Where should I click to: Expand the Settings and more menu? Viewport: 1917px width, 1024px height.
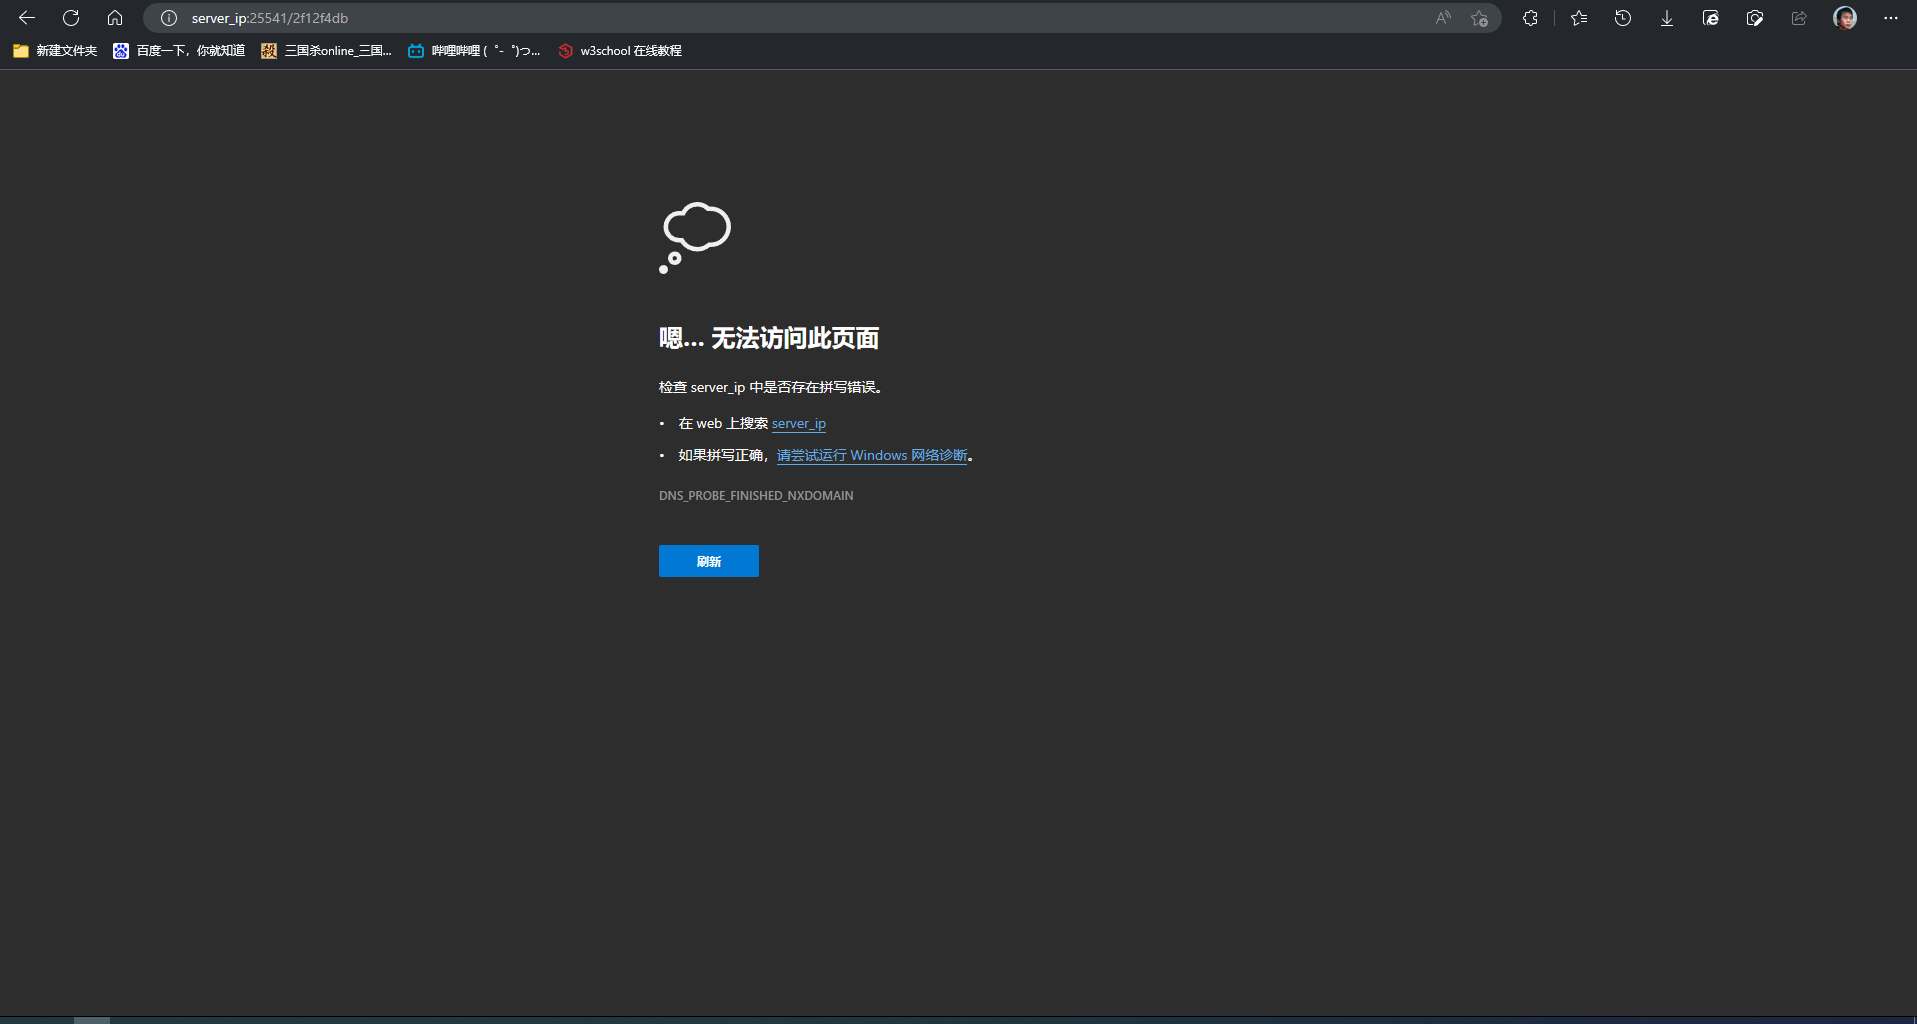pyautogui.click(x=1890, y=18)
